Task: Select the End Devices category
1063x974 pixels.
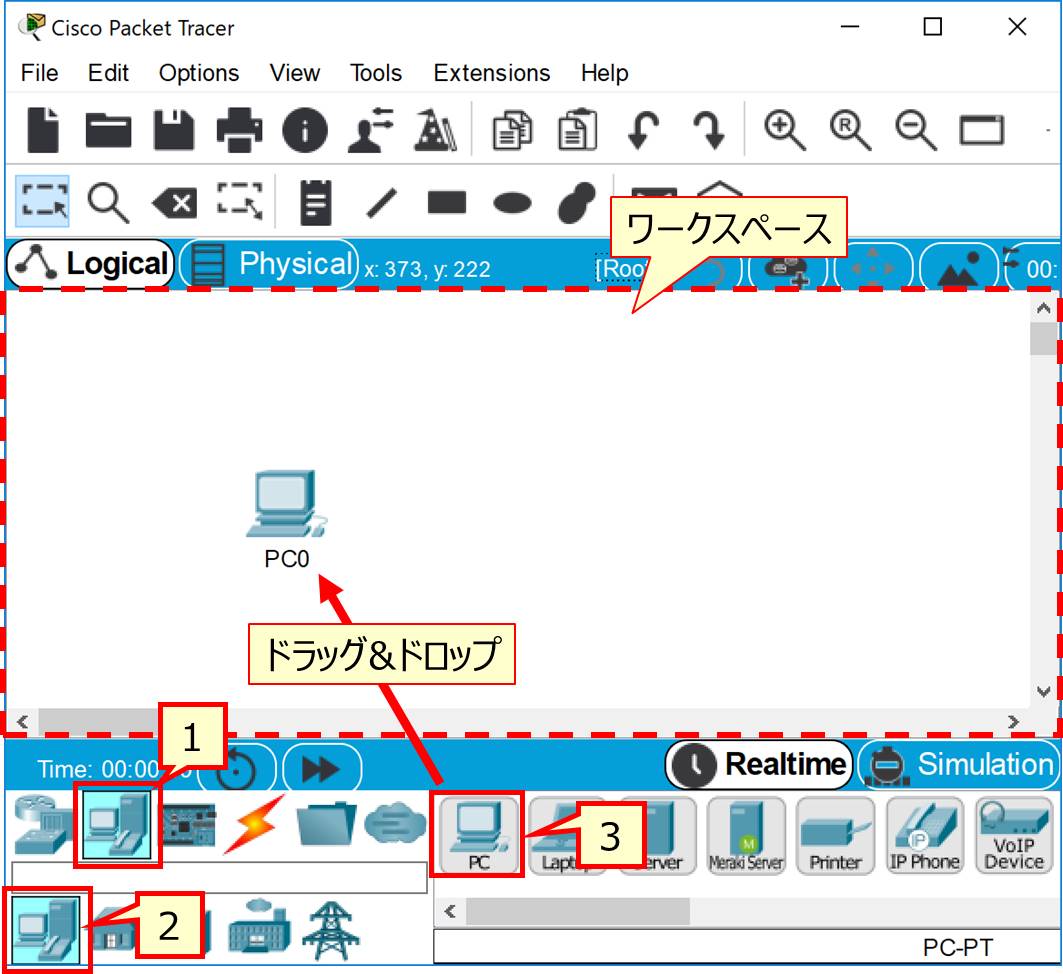Action: tap(117, 826)
